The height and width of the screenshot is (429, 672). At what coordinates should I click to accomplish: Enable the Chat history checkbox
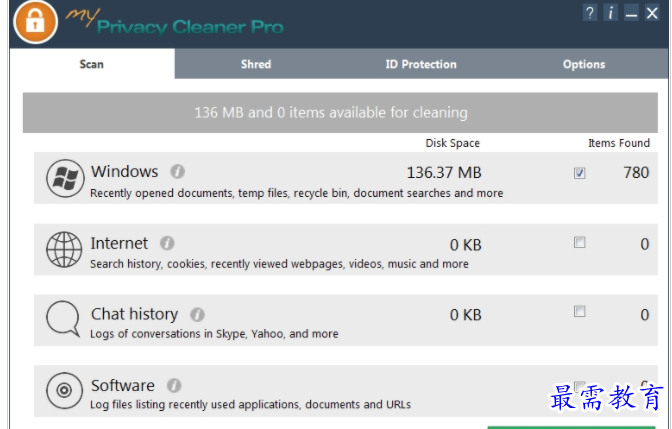[x=580, y=312]
